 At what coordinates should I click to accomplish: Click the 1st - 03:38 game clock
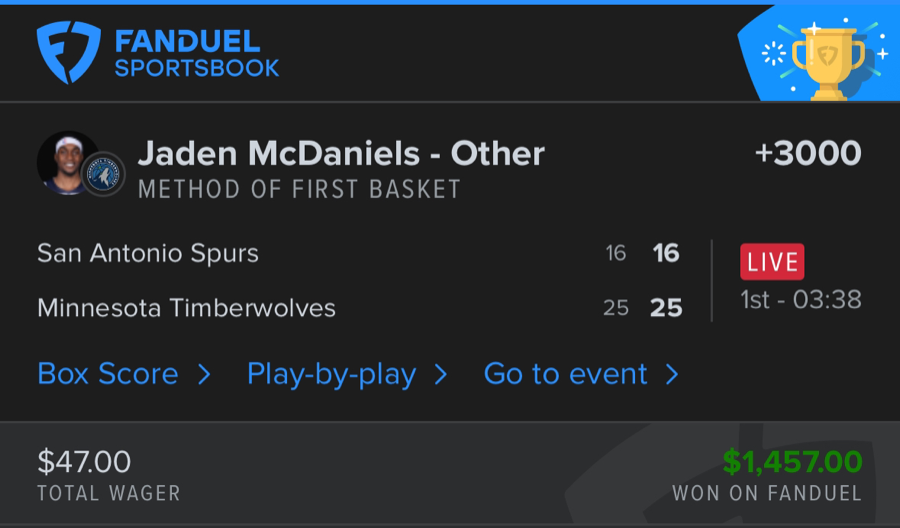(x=801, y=299)
